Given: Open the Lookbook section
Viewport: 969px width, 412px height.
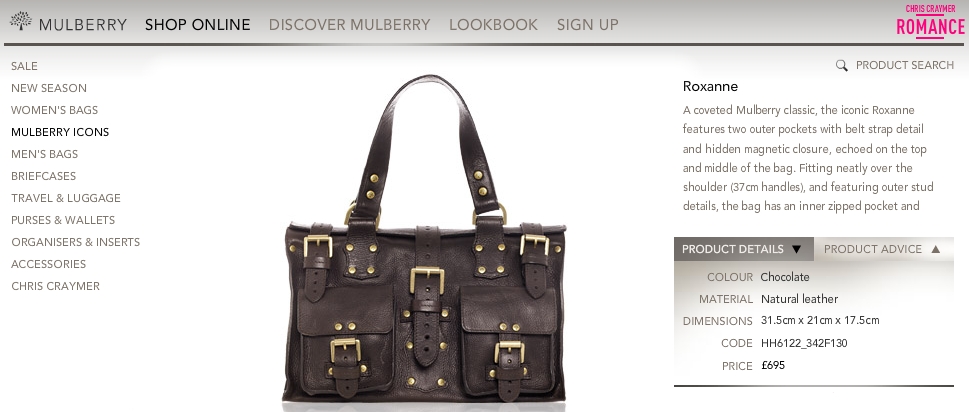Looking at the screenshot, I should click(493, 25).
